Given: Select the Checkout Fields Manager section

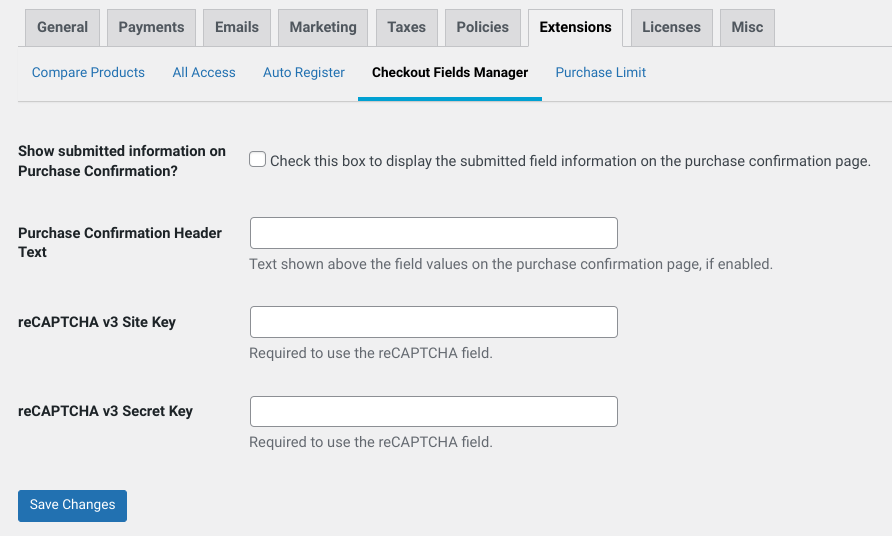Looking at the screenshot, I should coord(450,72).
